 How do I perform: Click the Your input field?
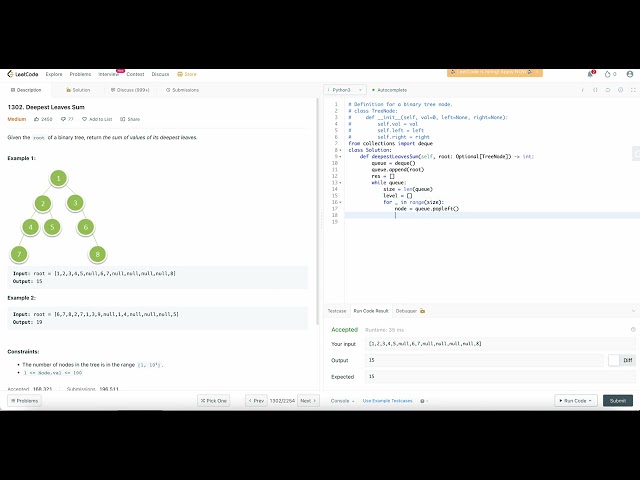click(500, 344)
